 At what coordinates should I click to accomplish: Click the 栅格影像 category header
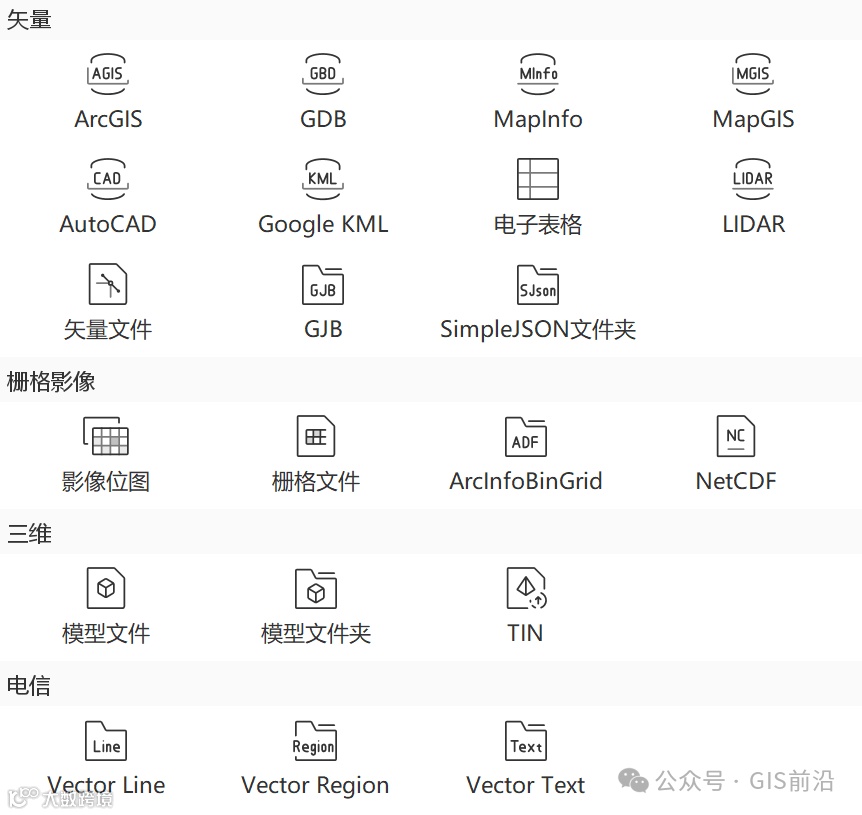coord(51,381)
